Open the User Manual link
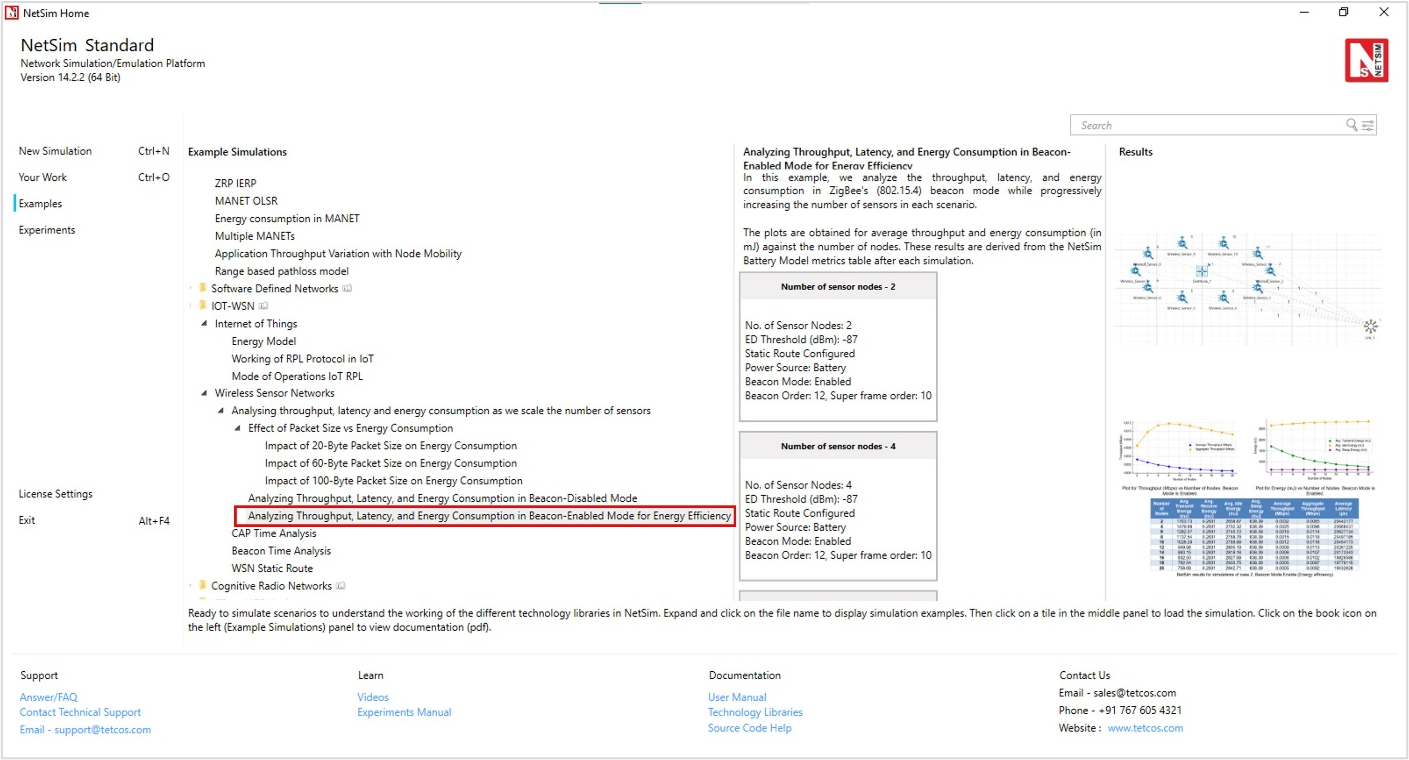The width and height of the screenshot is (1409, 760). point(737,697)
